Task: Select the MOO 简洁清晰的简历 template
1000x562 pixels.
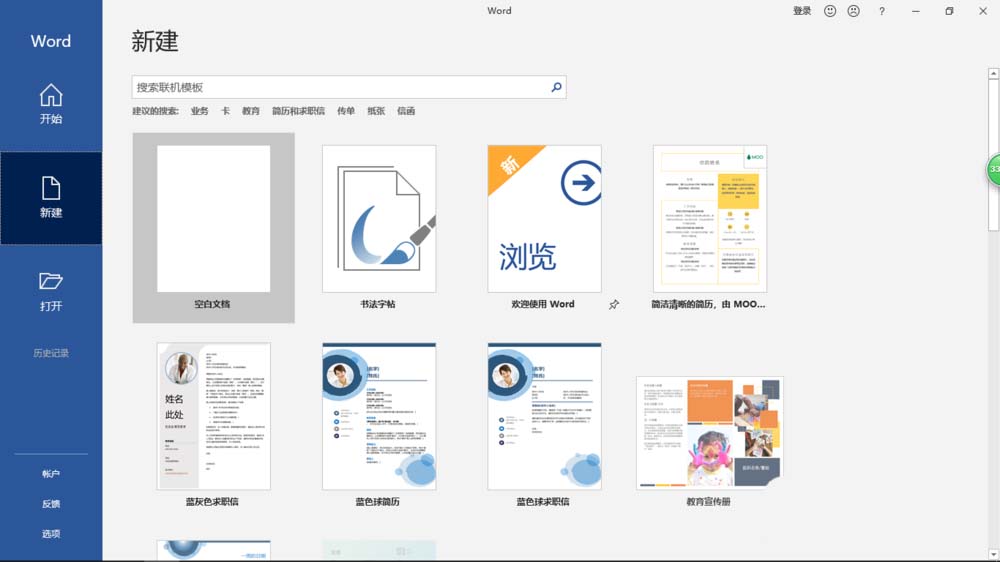Action: coord(709,227)
